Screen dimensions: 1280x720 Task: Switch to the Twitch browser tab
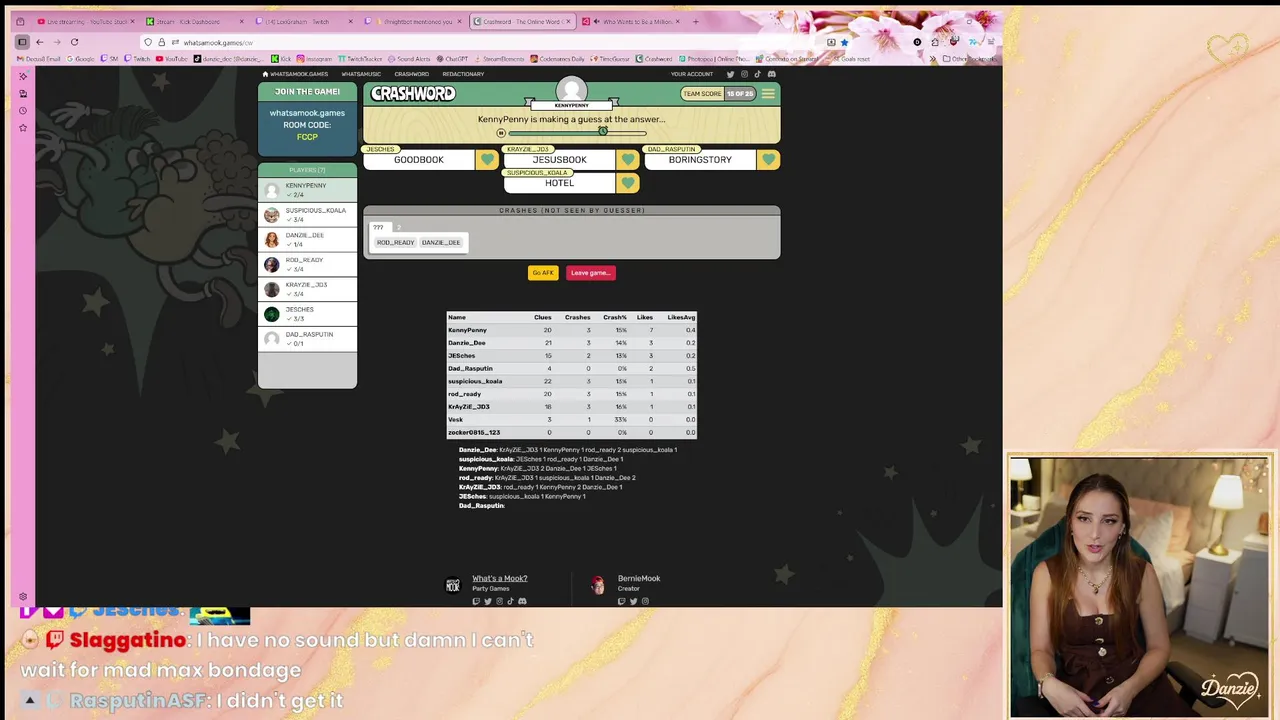click(x=302, y=21)
